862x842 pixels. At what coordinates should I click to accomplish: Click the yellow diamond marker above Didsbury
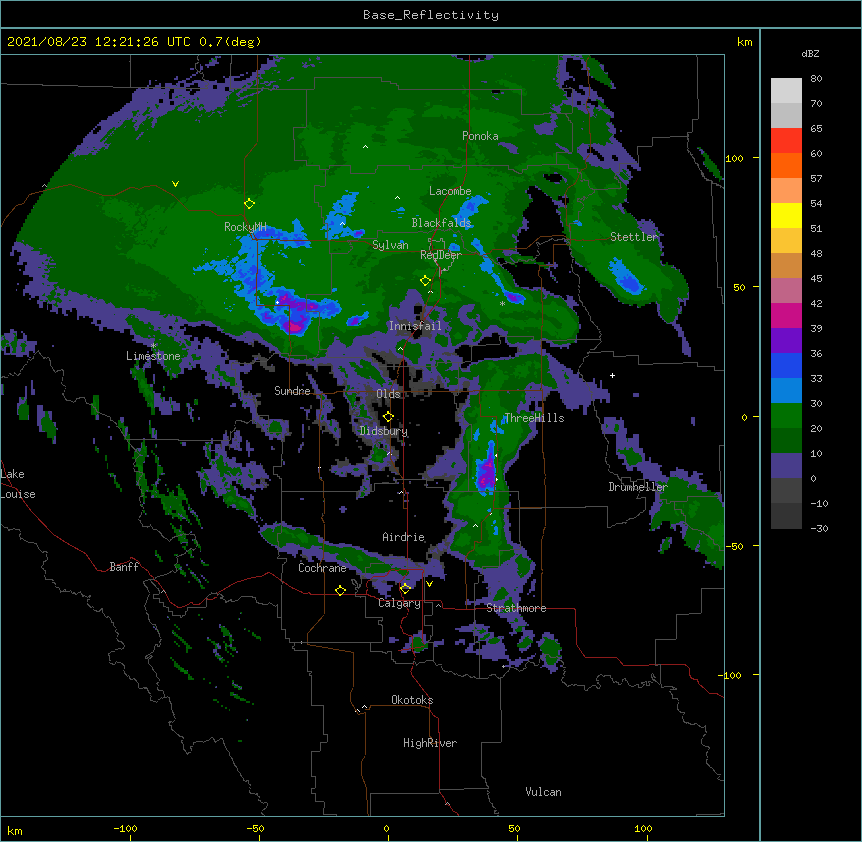click(388, 417)
